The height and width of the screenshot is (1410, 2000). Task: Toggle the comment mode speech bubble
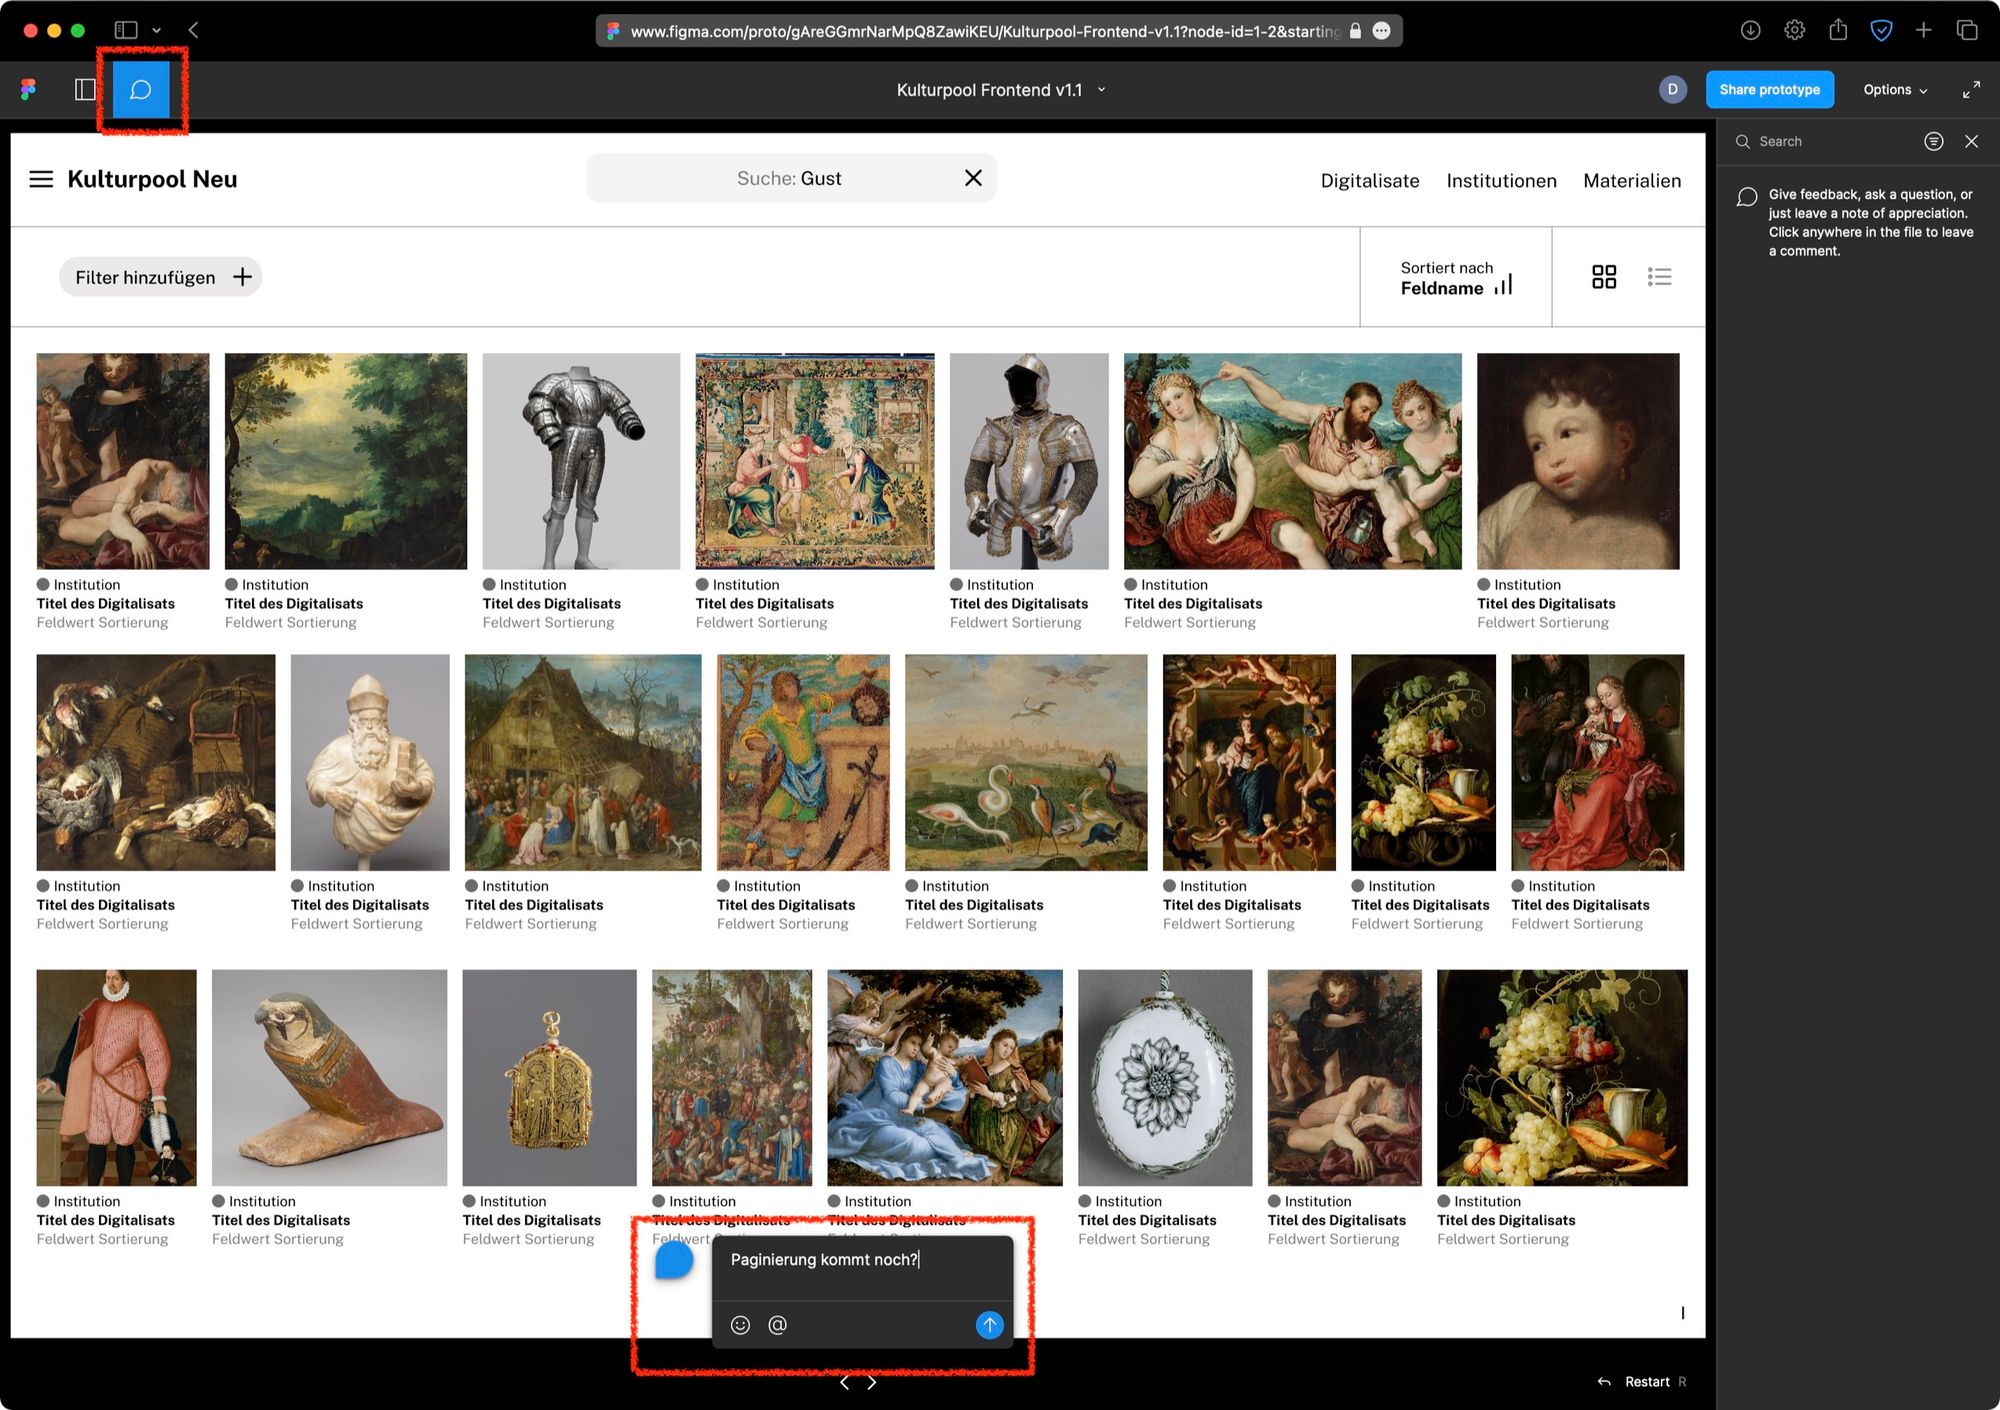(x=141, y=90)
